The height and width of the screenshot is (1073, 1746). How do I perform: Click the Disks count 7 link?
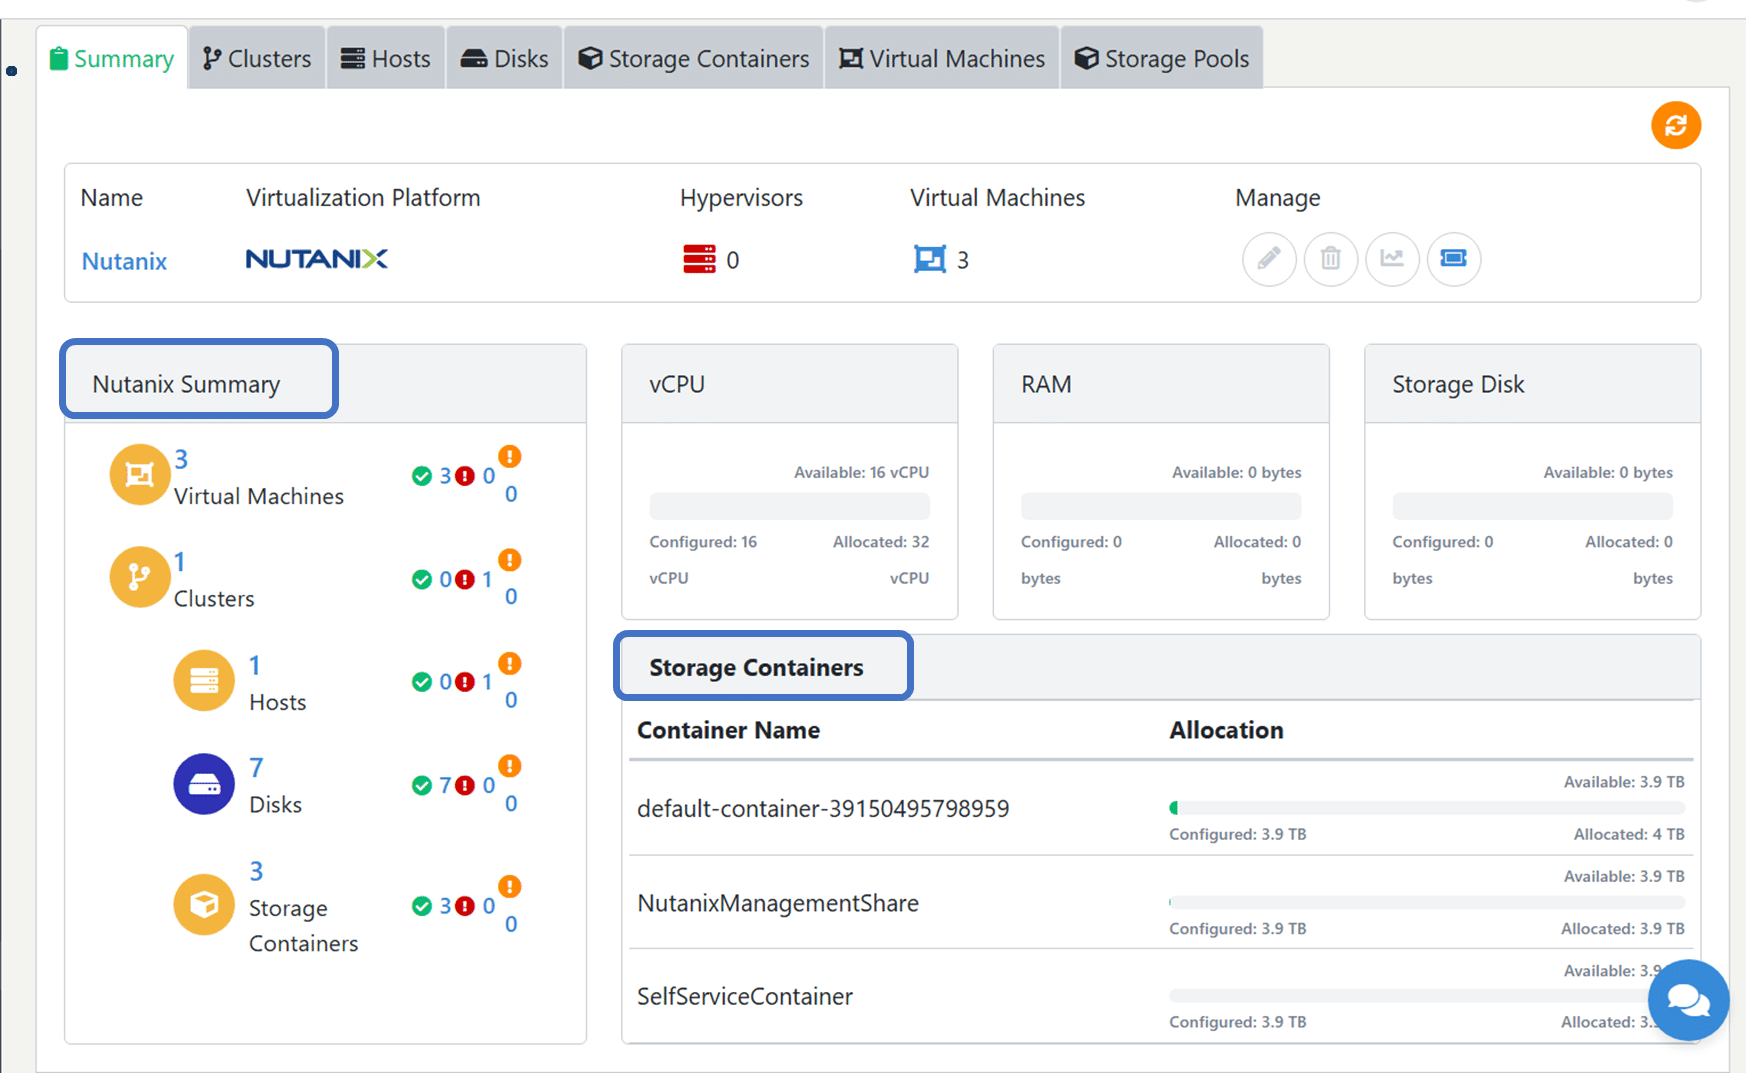(x=256, y=768)
